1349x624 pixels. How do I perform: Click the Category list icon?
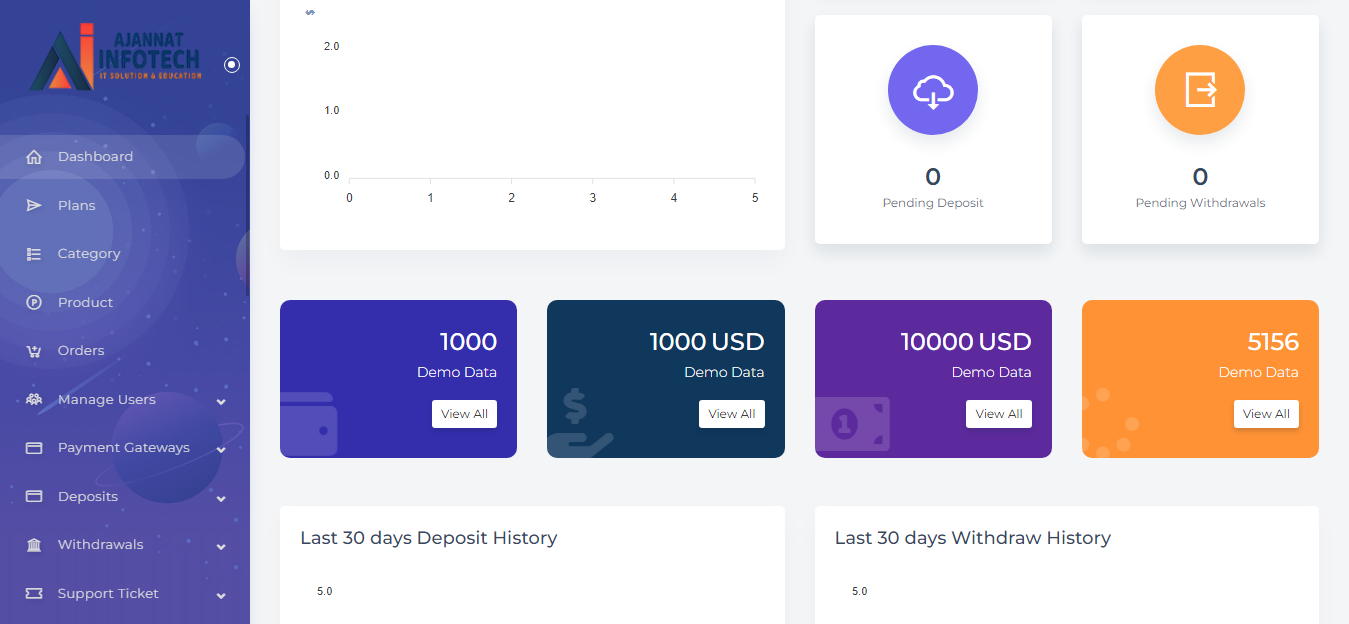click(34, 254)
